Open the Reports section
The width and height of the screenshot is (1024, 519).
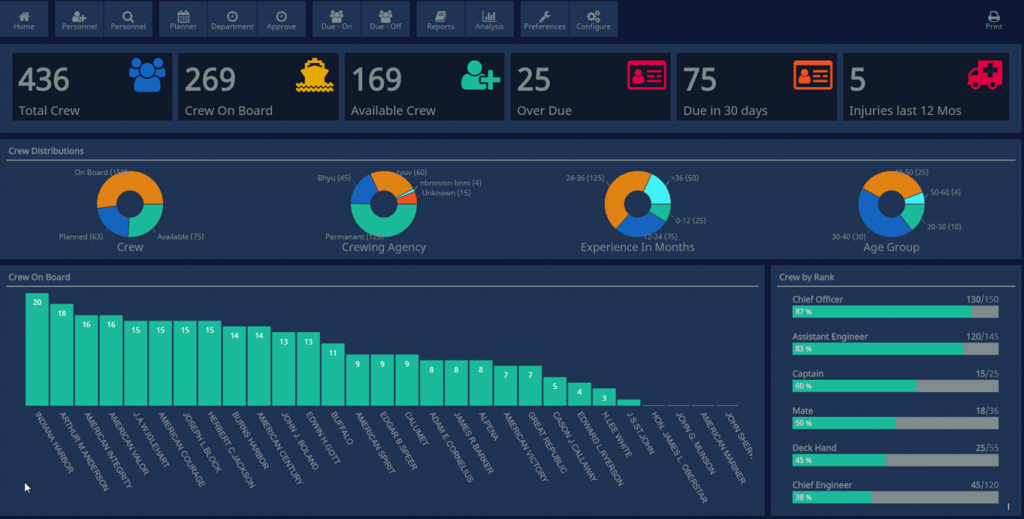click(x=441, y=19)
